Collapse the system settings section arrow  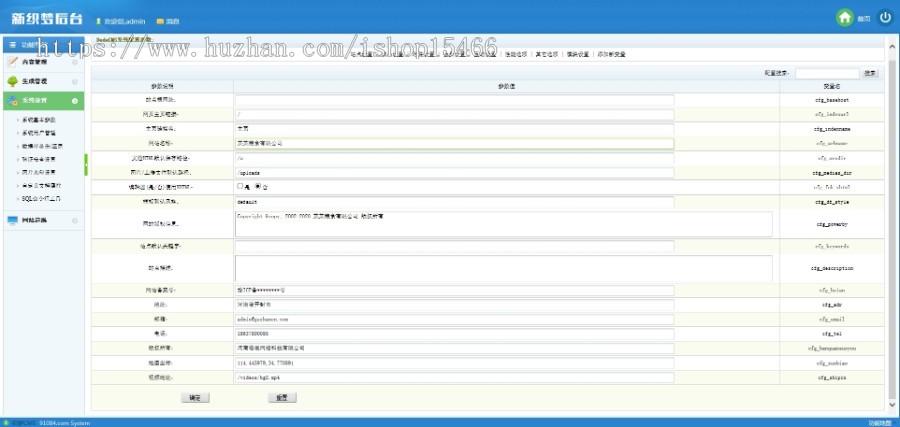pyautogui.click(x=75, y=101)
